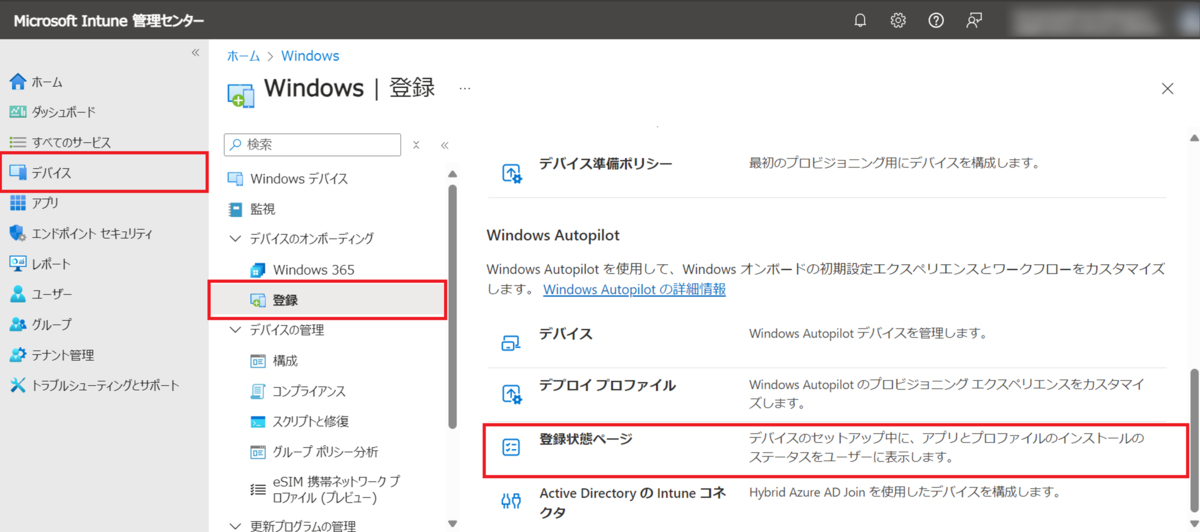Go to Windows breadcrumb link

tap(310, 56)
